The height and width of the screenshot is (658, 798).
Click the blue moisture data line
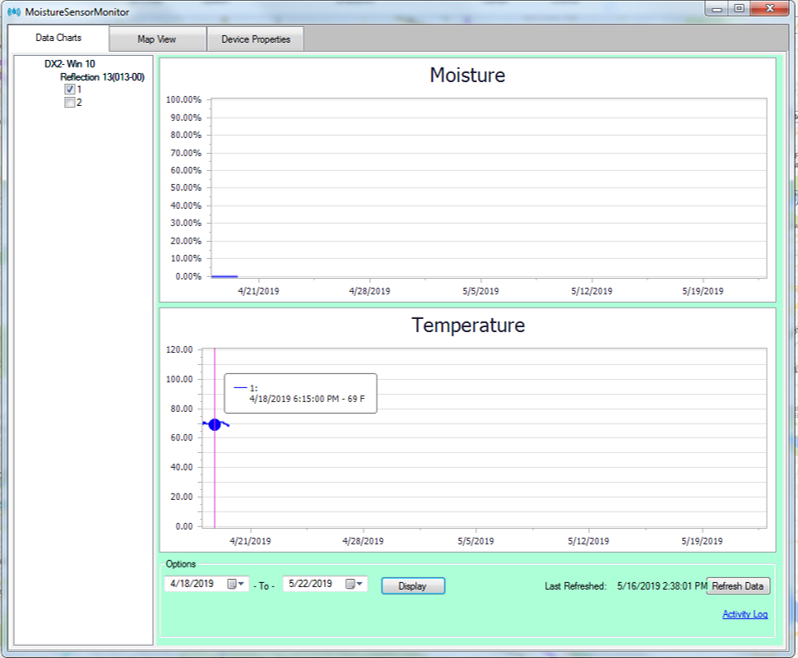tap(224, 276)
